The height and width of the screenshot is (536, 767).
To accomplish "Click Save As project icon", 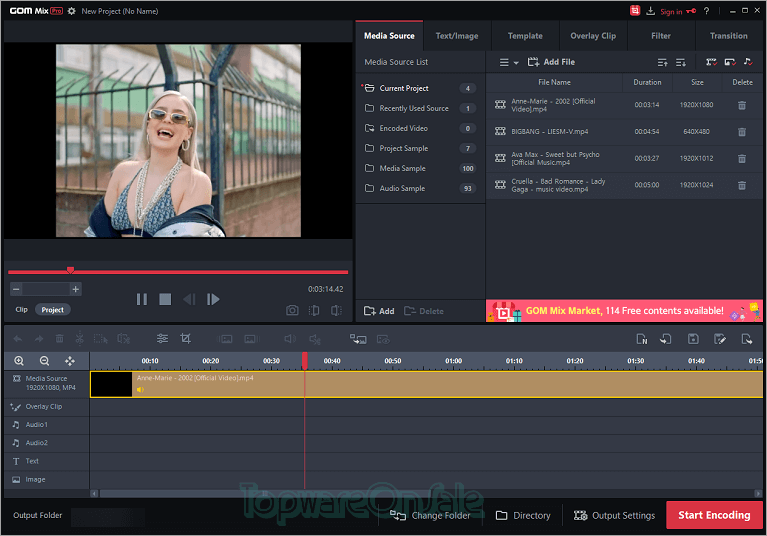I will click(720, 339).
